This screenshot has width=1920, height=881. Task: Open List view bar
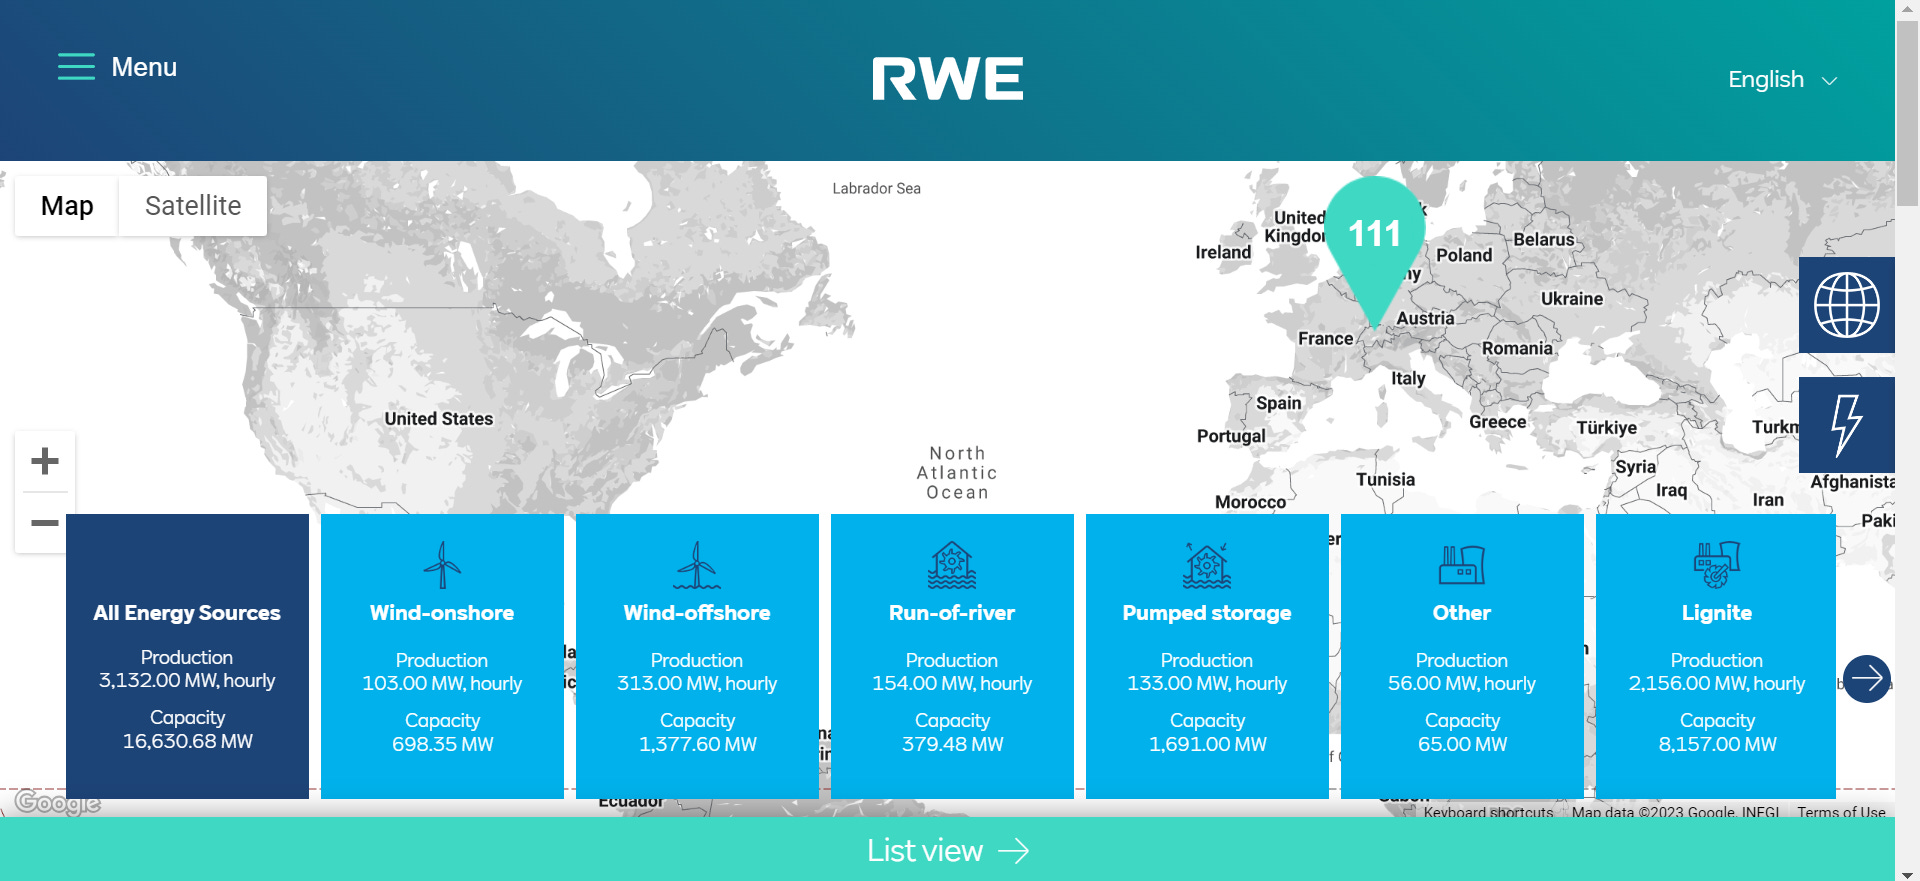(x=947, y=850)
